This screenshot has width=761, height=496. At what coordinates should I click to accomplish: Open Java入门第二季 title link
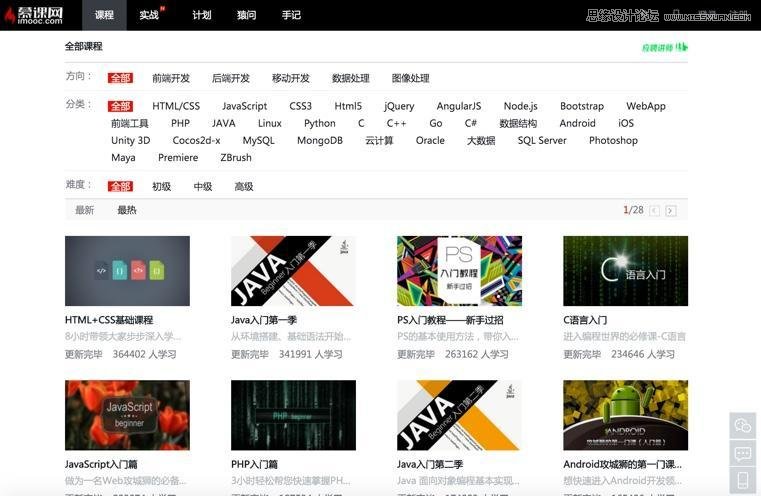point(430,464)
